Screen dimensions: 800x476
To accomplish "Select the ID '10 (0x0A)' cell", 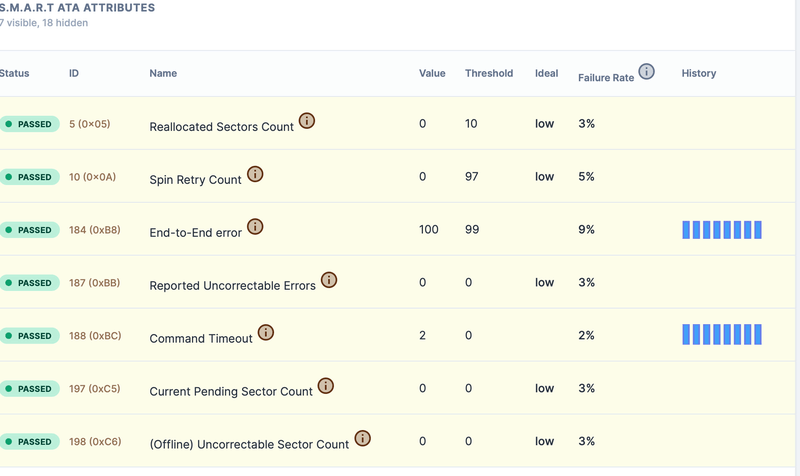I will (92, 177).
